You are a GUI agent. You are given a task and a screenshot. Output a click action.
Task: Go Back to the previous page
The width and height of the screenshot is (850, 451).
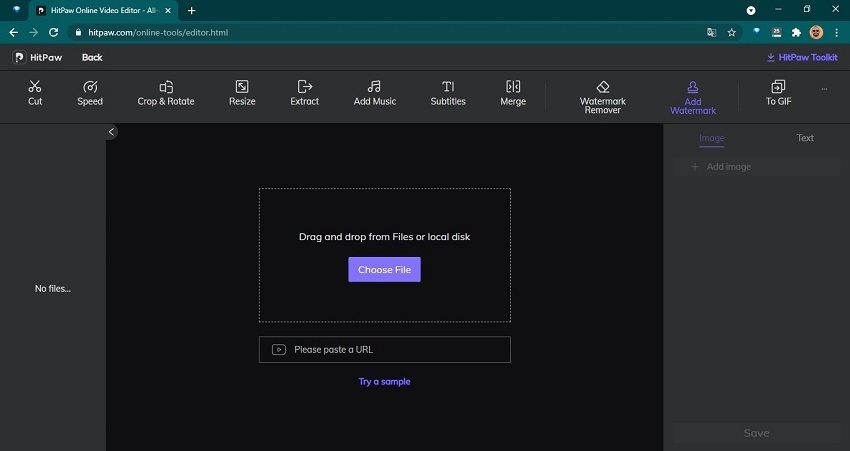click(92, 58)
